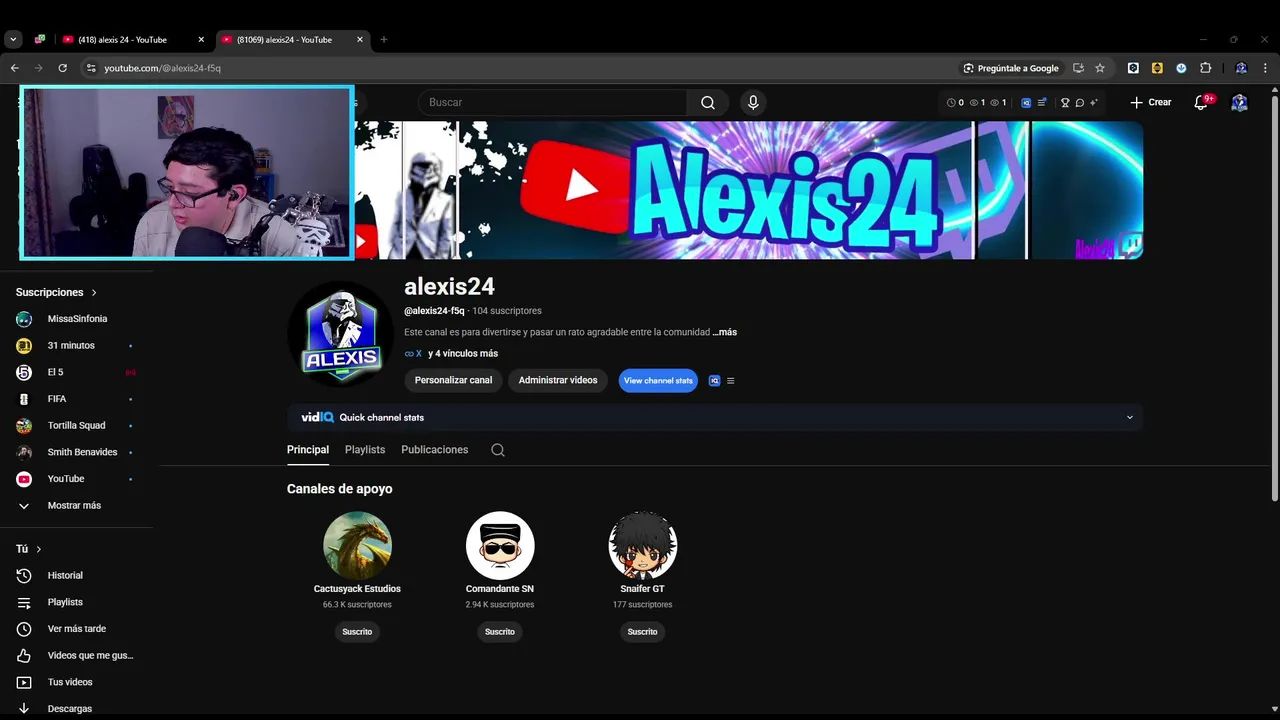Viewport: 1280px width, 720px height.
Task: Open a new browser tab
Action: click(383, 40)
